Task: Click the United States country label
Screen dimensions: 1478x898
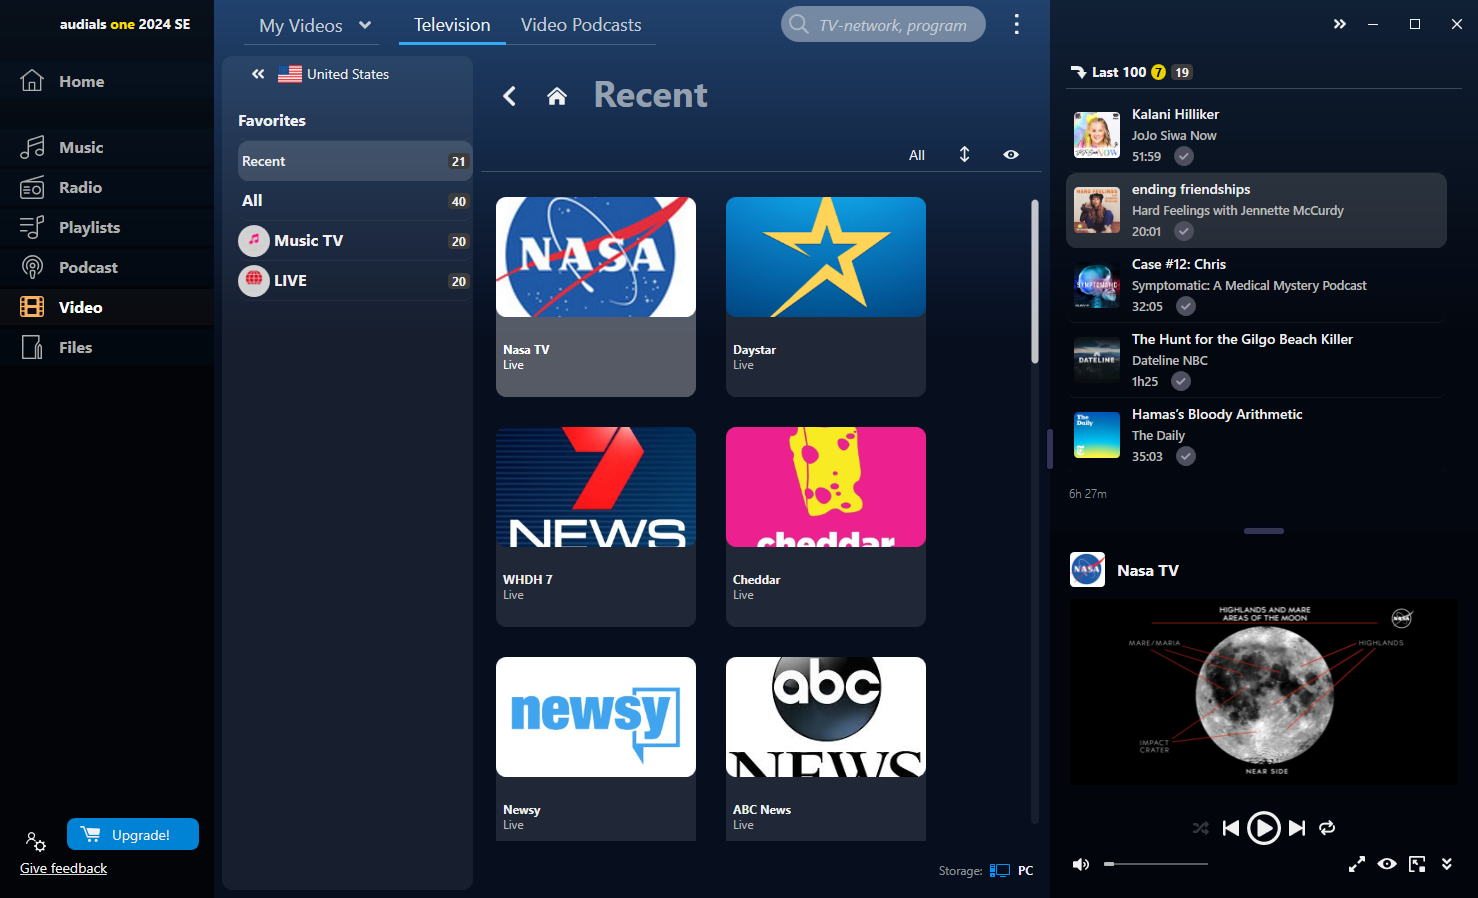Action: 348,74
